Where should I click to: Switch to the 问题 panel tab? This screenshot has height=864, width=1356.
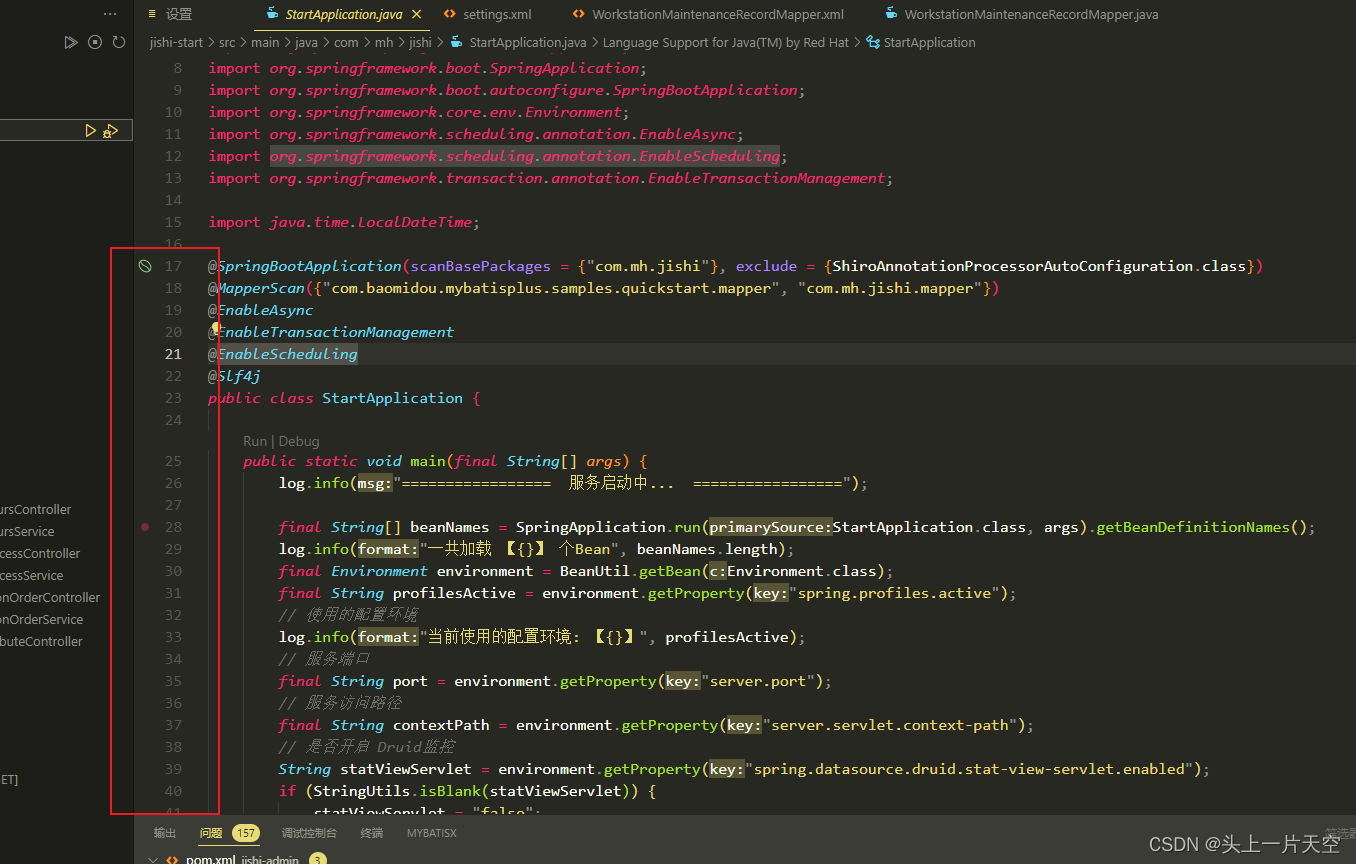[x=211, y=833]
